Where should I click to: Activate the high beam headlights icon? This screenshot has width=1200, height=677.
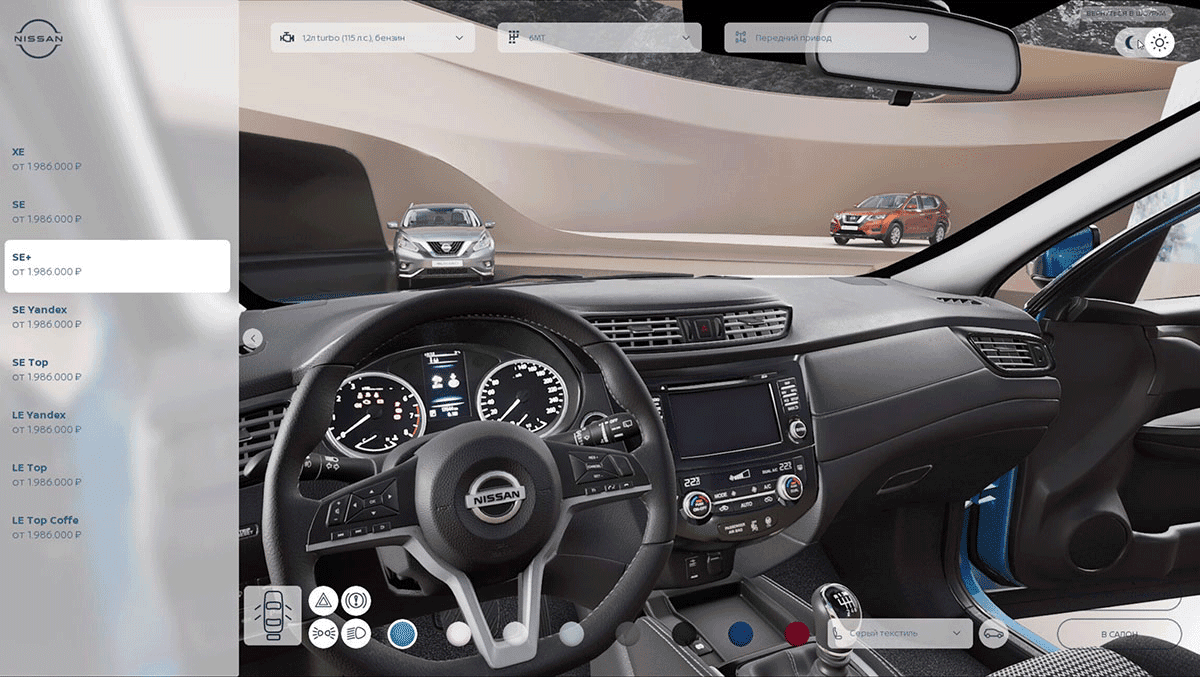pos(357,633)
